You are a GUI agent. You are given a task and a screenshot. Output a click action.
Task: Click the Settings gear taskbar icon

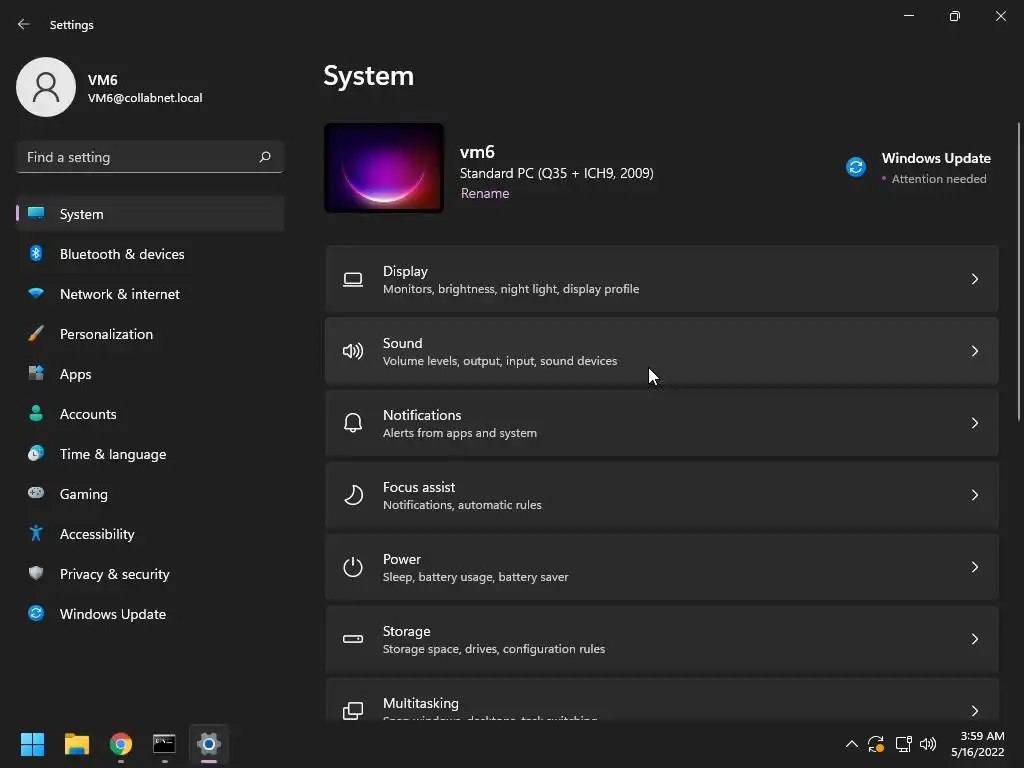coord(208,744)
